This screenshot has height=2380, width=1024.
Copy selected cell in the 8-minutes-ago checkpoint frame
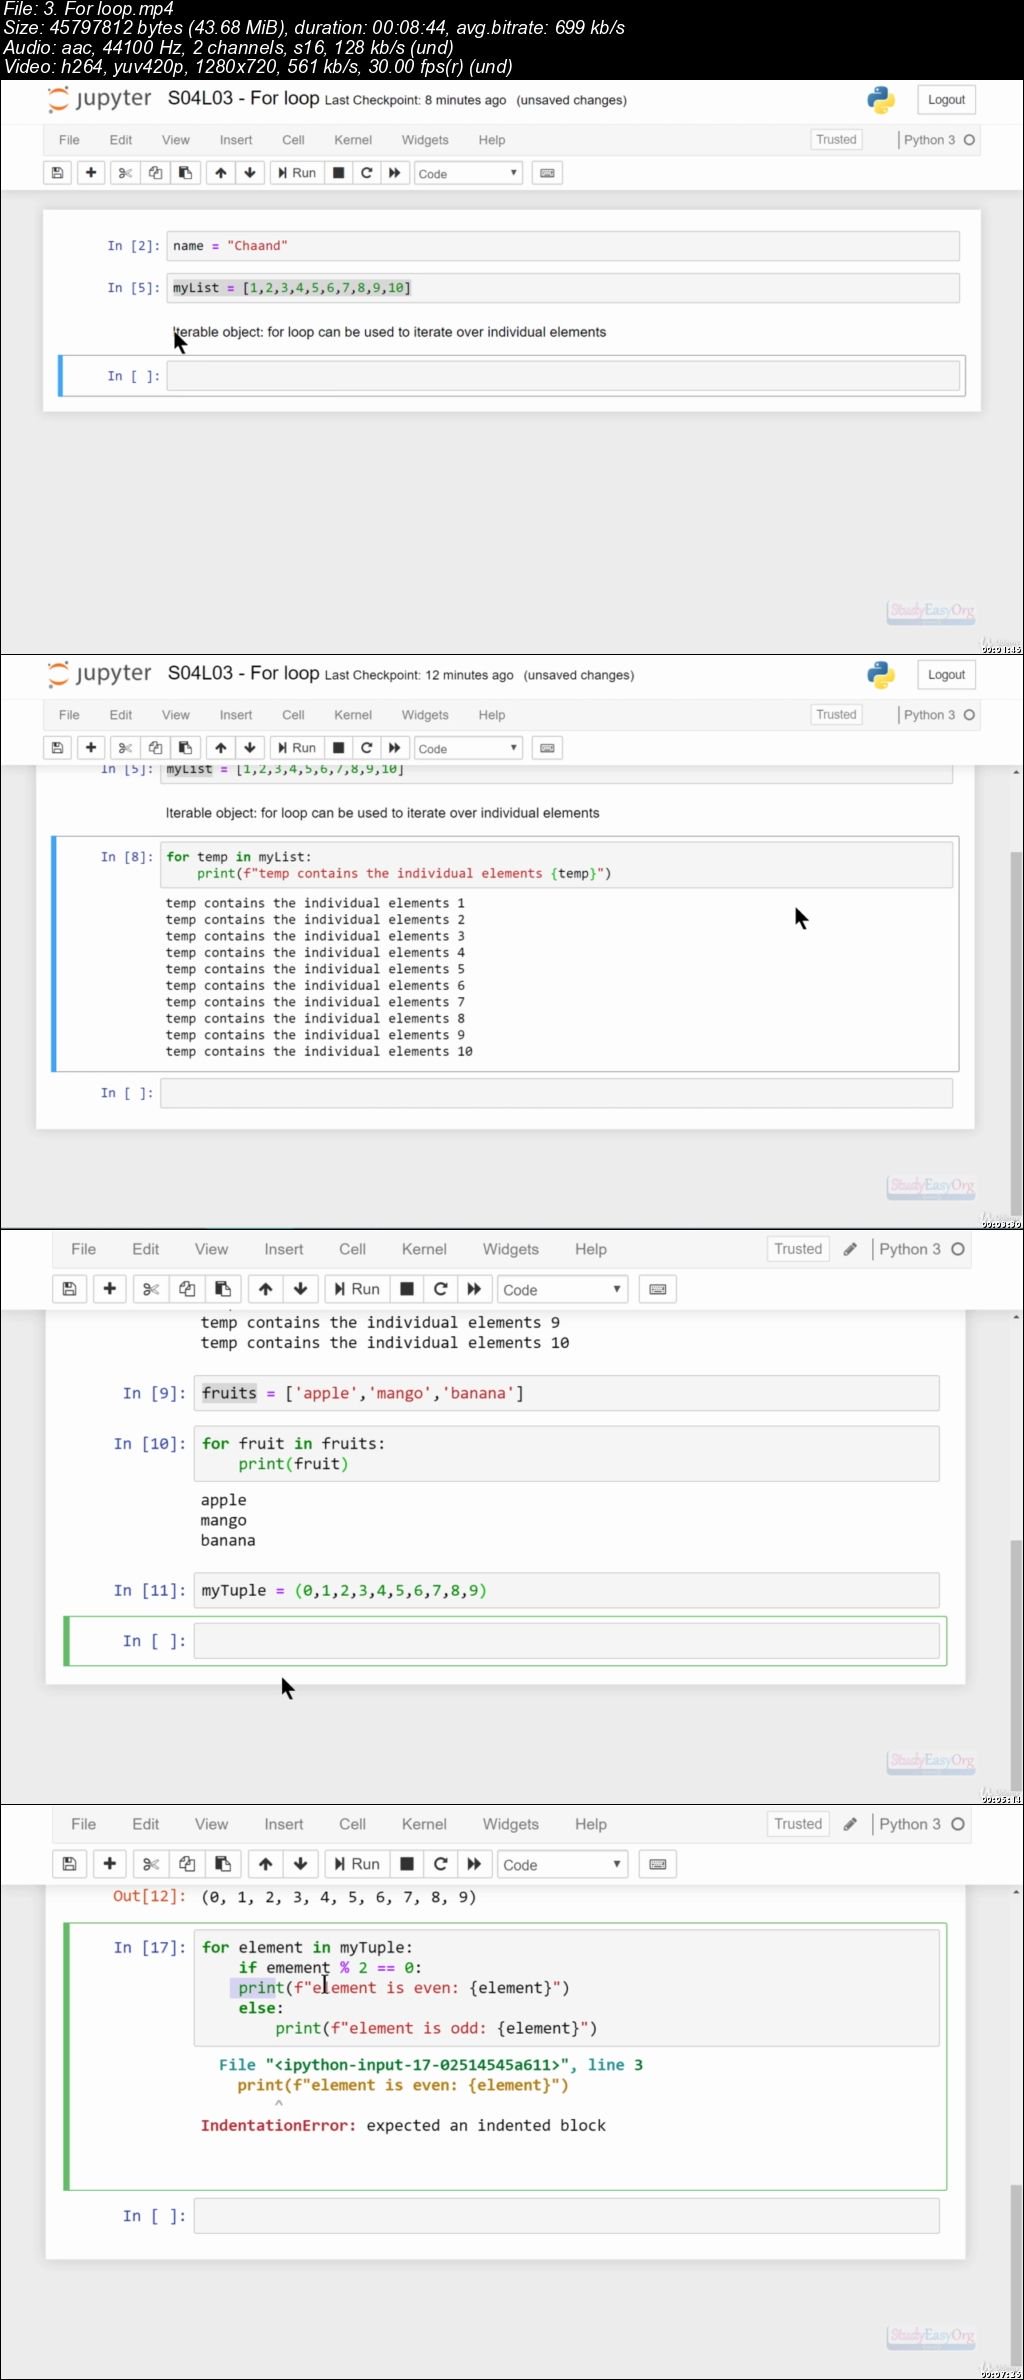(155, 173)
